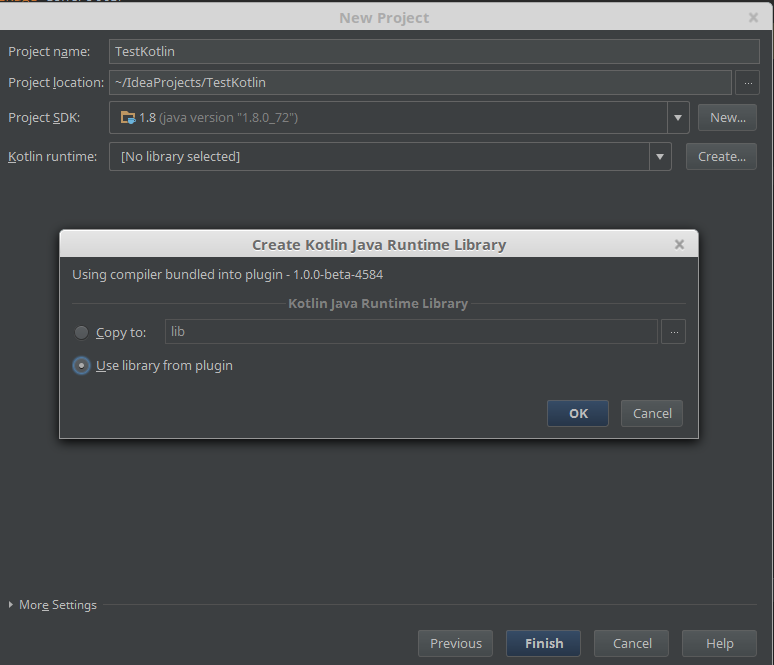
Task: Click OK in Create Kotlin Runtime dialog
Action: (x=578, y=413)
